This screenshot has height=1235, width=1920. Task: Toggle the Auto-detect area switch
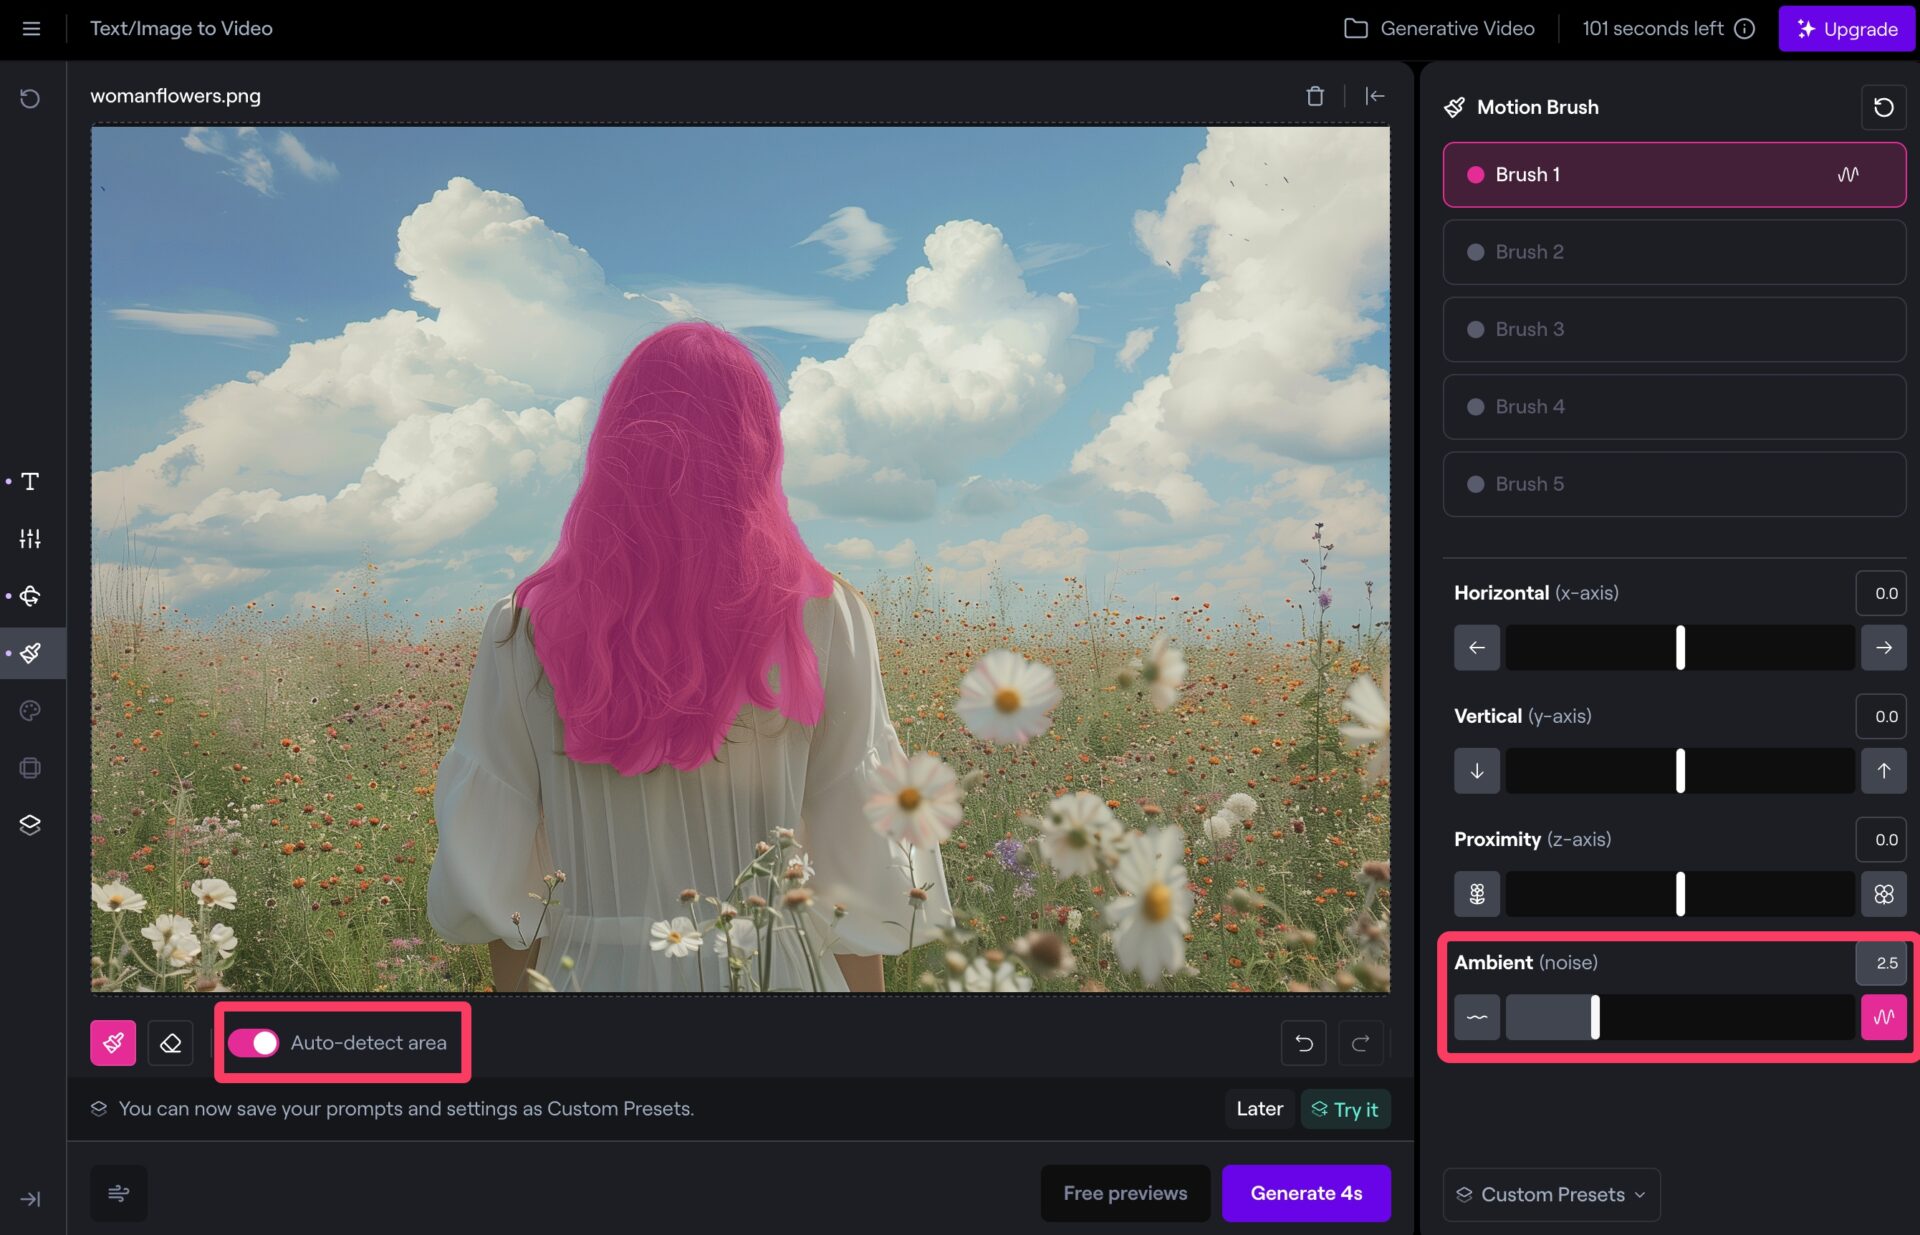point(253,1043)
